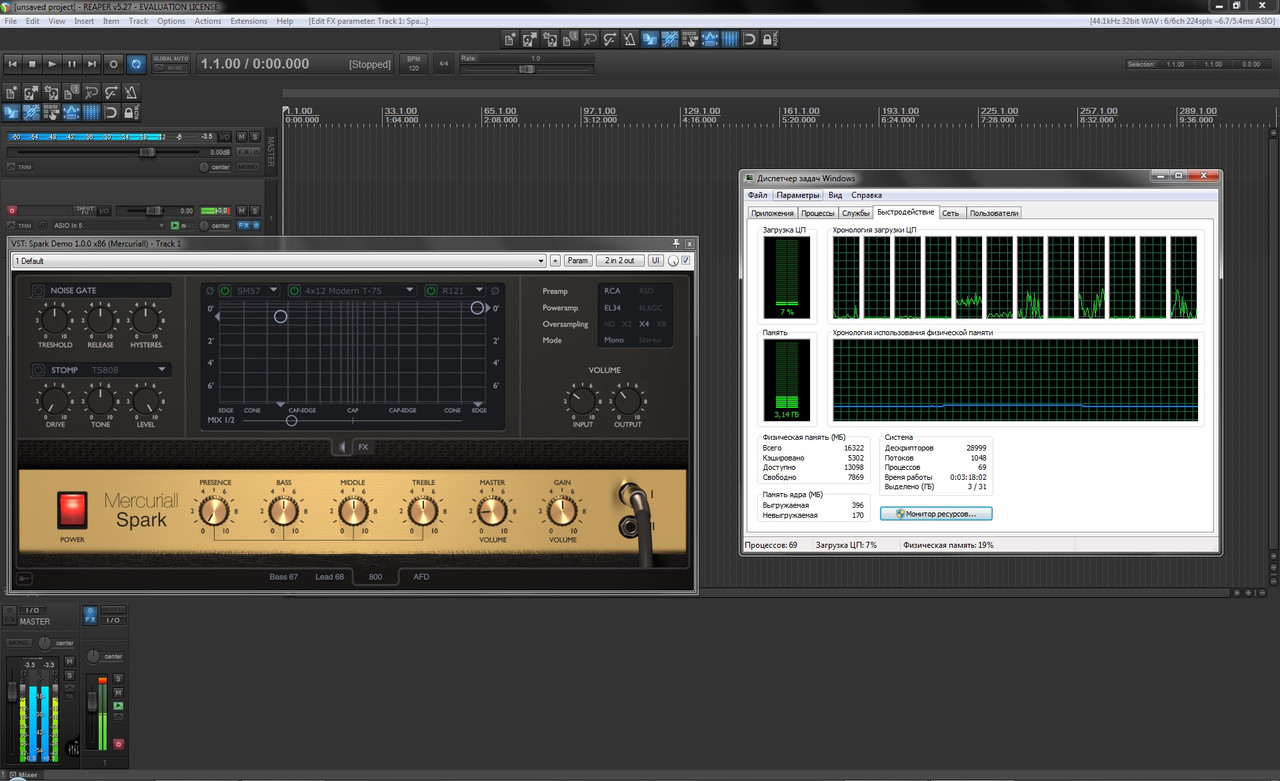
Task: Toggle the metronome icon in left toolbar
Action: pos(131,93)
